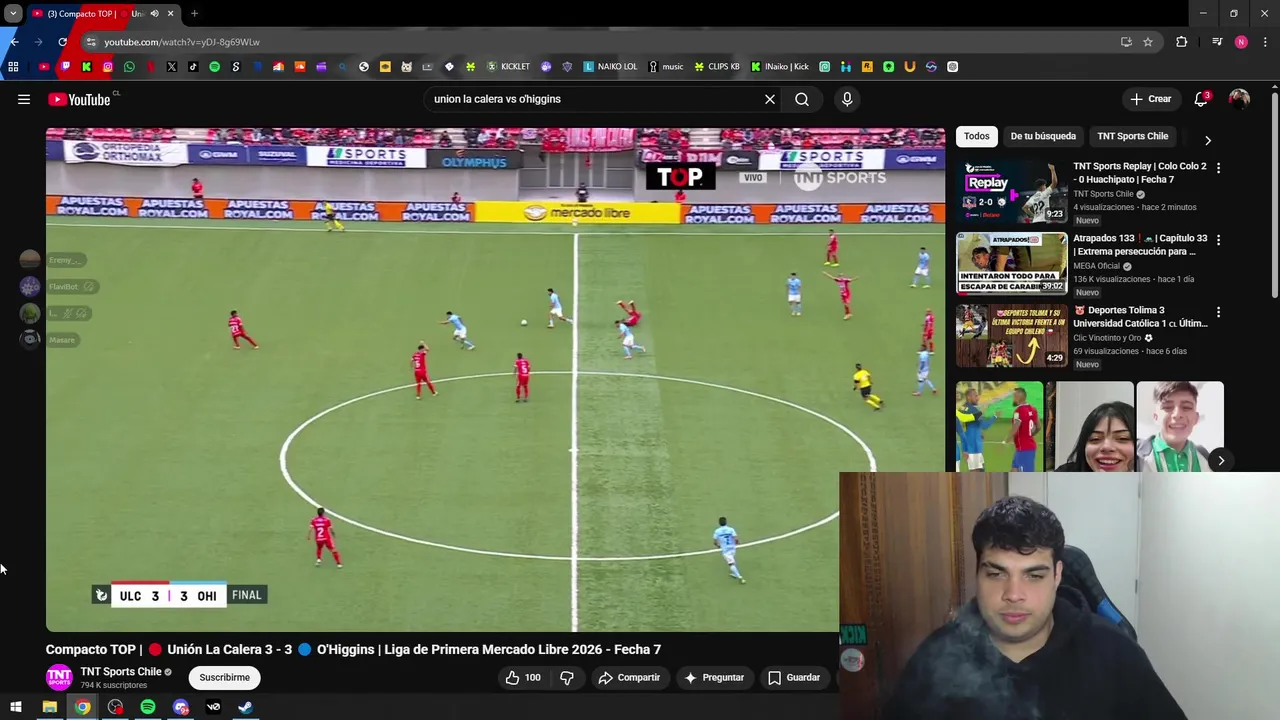Close the Compacto TOP browser tab
This screenshot has width=1280, height=720.
coord(170,14)
